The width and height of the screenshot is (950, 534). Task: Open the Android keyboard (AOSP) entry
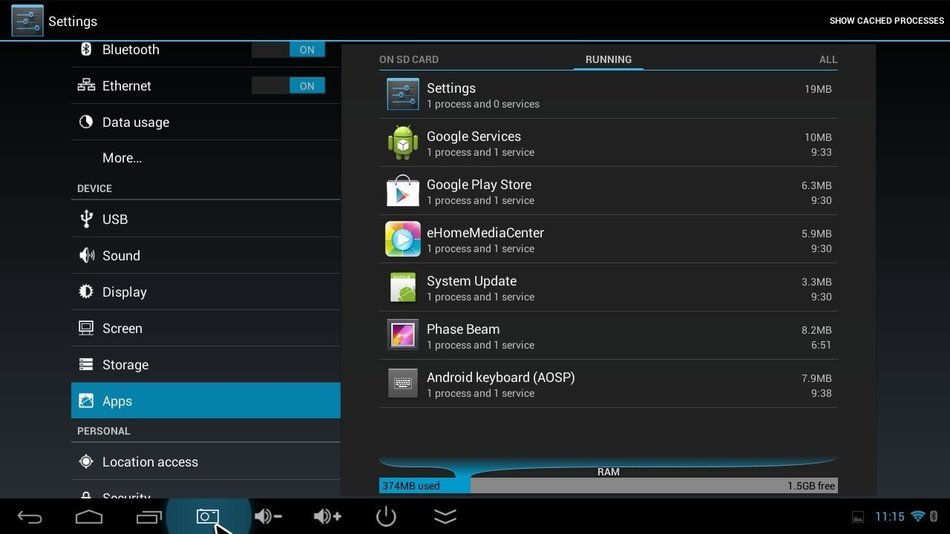pos(608,384)
